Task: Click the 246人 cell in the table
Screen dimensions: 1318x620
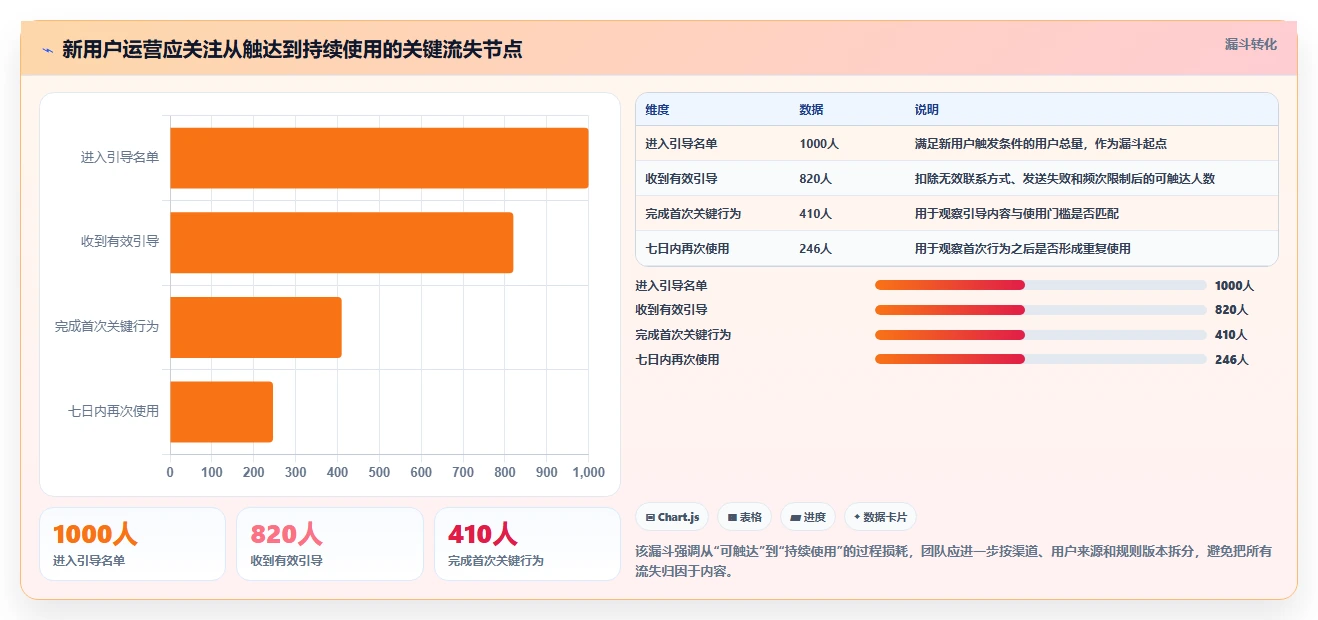Action: click(x=815, y=249)
